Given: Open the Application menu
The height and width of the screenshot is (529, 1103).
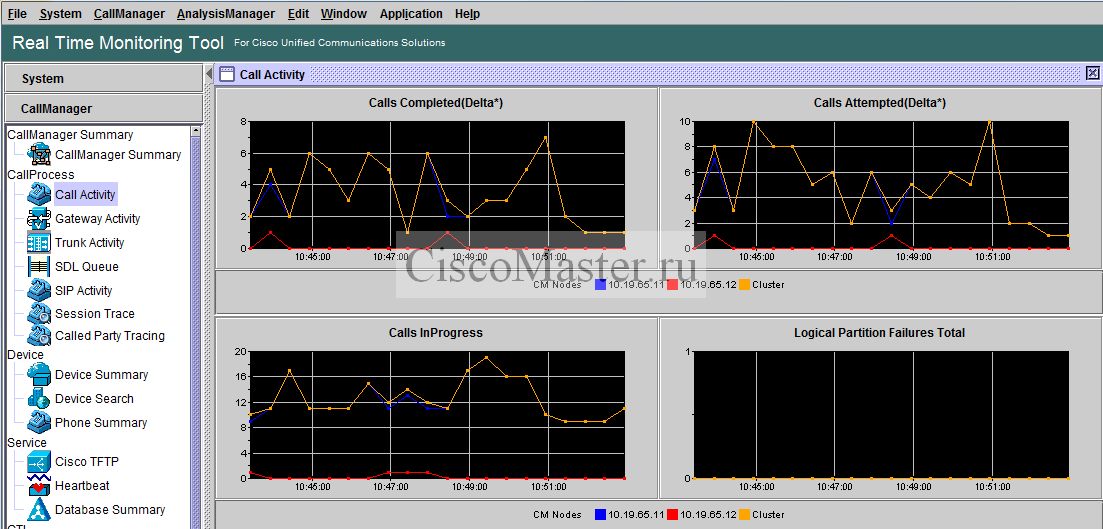Looking at the screenshot, I should (411, 13).
